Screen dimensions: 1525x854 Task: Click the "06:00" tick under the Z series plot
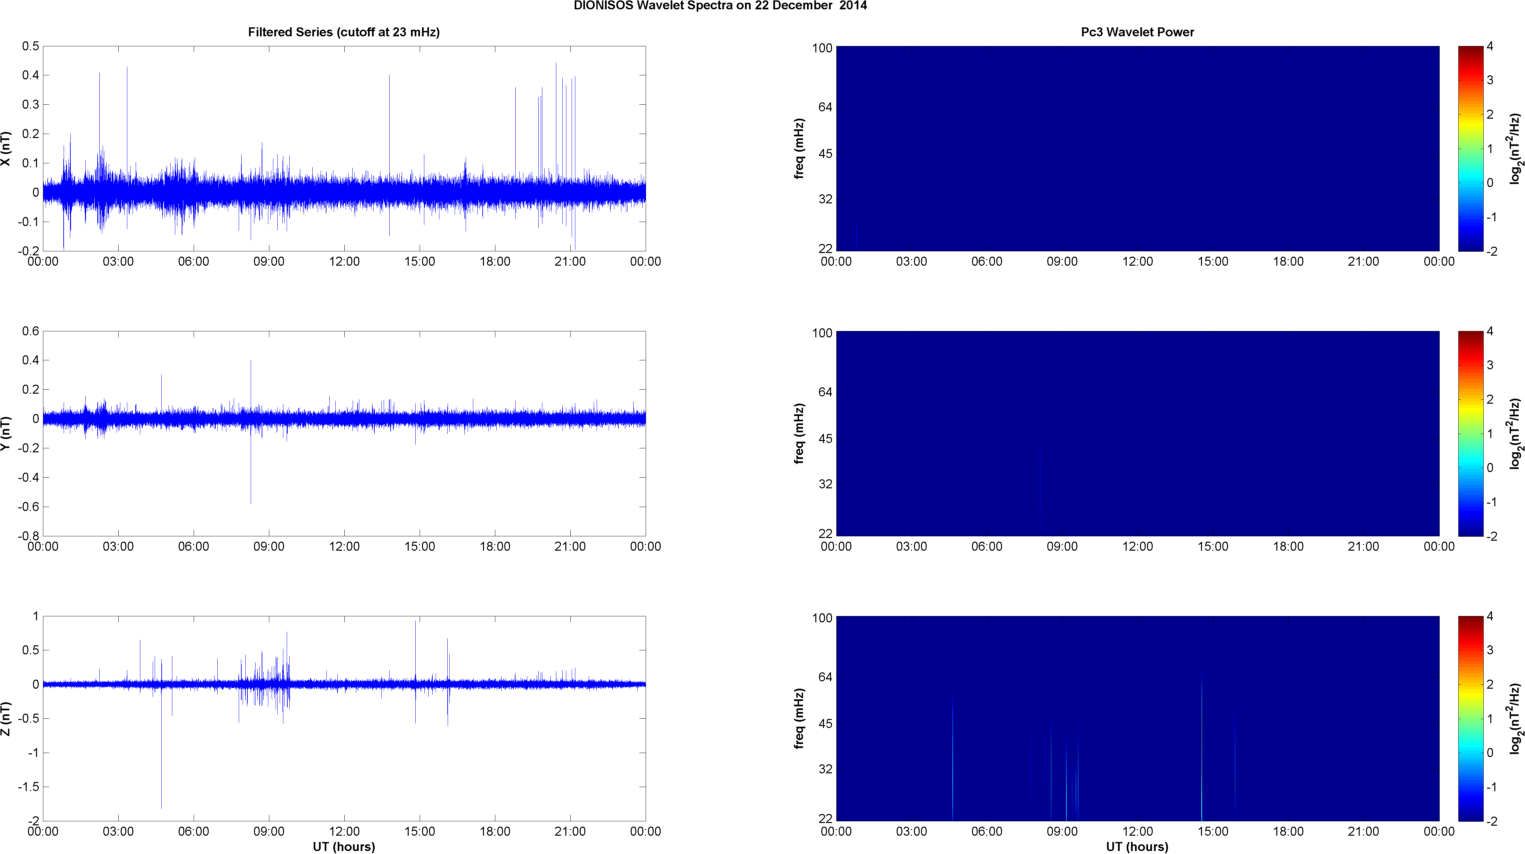point(193,832)
